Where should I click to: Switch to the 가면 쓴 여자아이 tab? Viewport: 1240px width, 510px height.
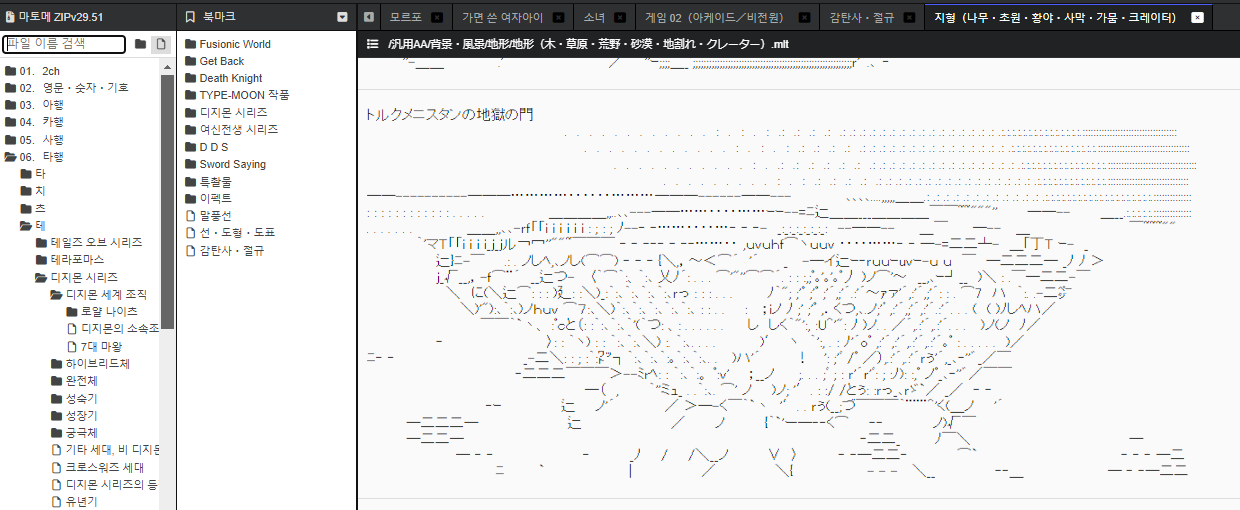tap(505, 18)
